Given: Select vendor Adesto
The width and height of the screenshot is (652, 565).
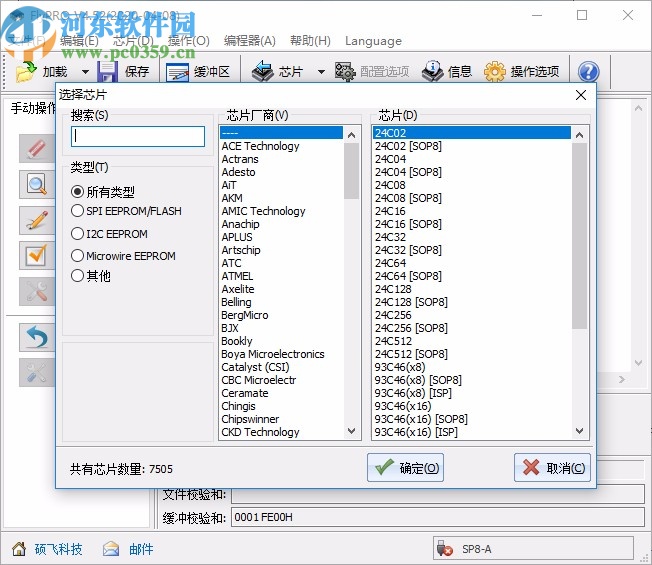Looking at the screenshot, I should coord(282,172).
